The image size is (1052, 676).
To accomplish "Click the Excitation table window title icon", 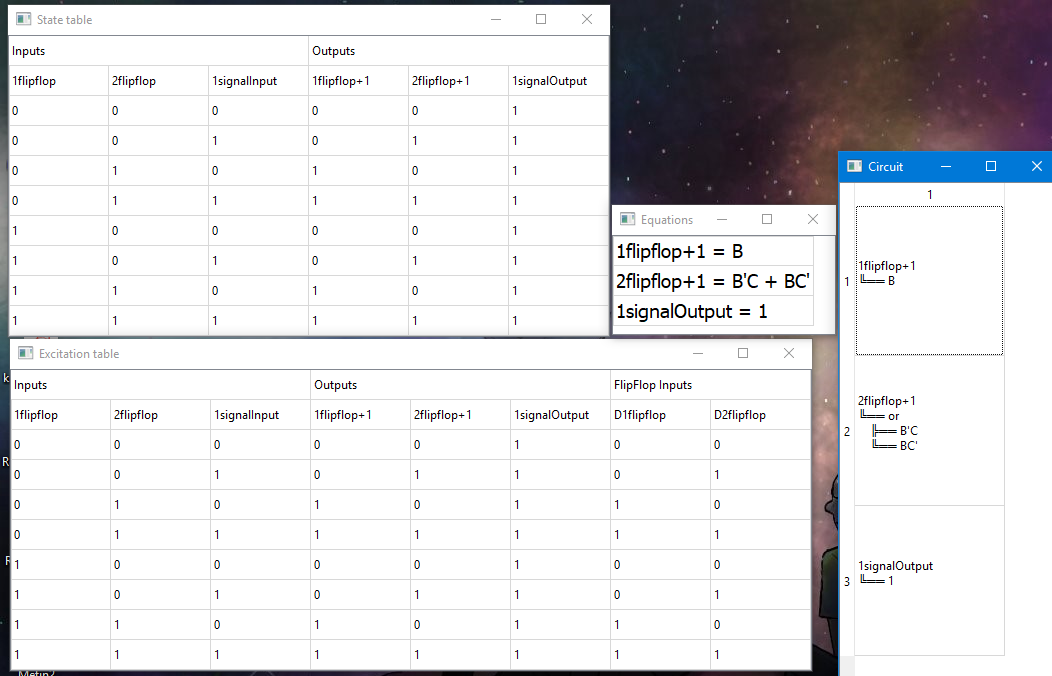I will pos(27,353).
